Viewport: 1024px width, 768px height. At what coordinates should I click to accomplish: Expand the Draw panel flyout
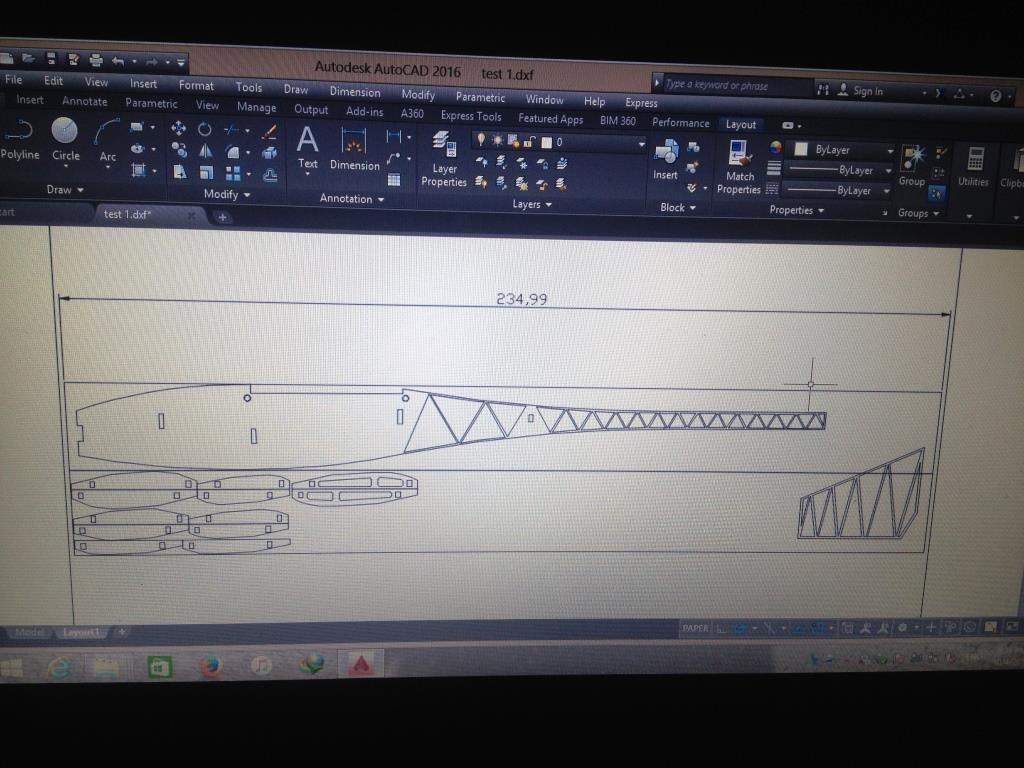point(65,189)
